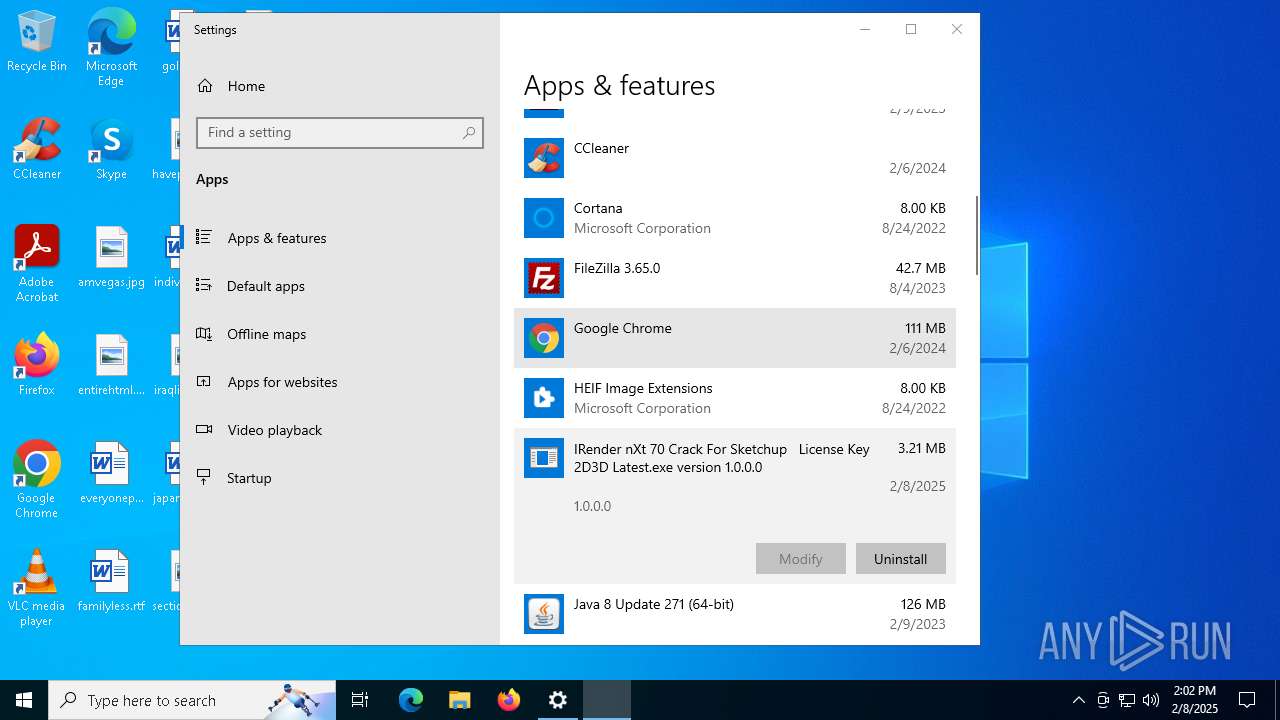
Task: Select the Google Chrome app icon in list
Action: click(x=544, y=338)
